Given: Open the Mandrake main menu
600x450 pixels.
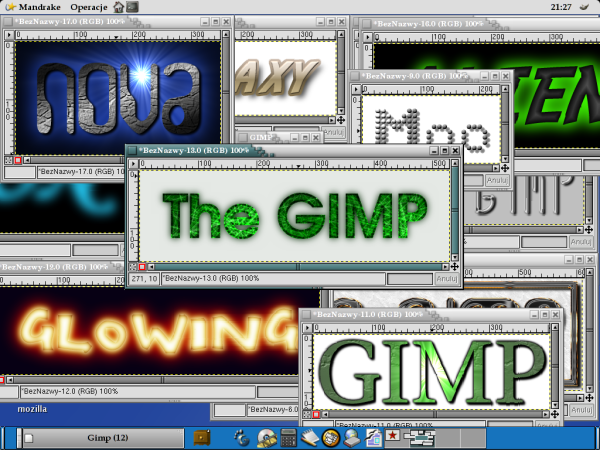Looking at the screenshot, I should click(33, 7).
